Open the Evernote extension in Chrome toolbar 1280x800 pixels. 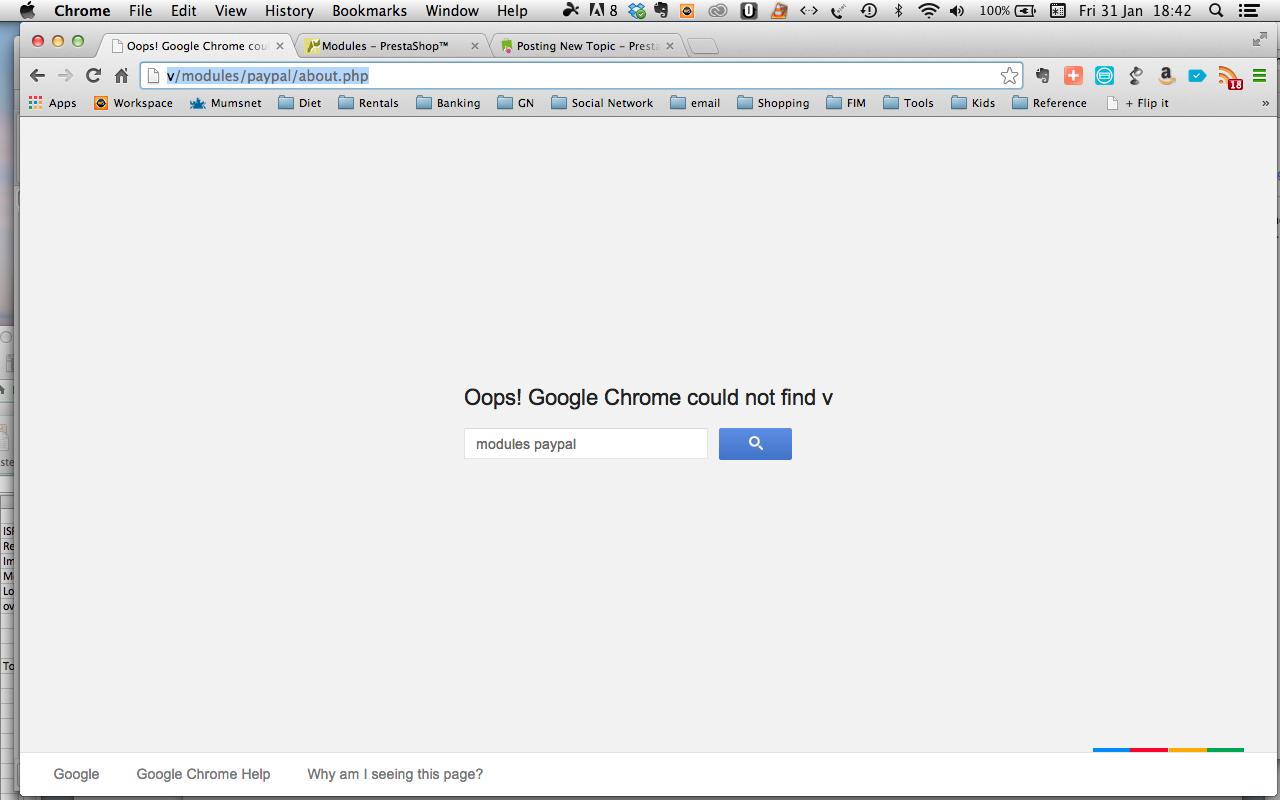(x=1042, y=76)
